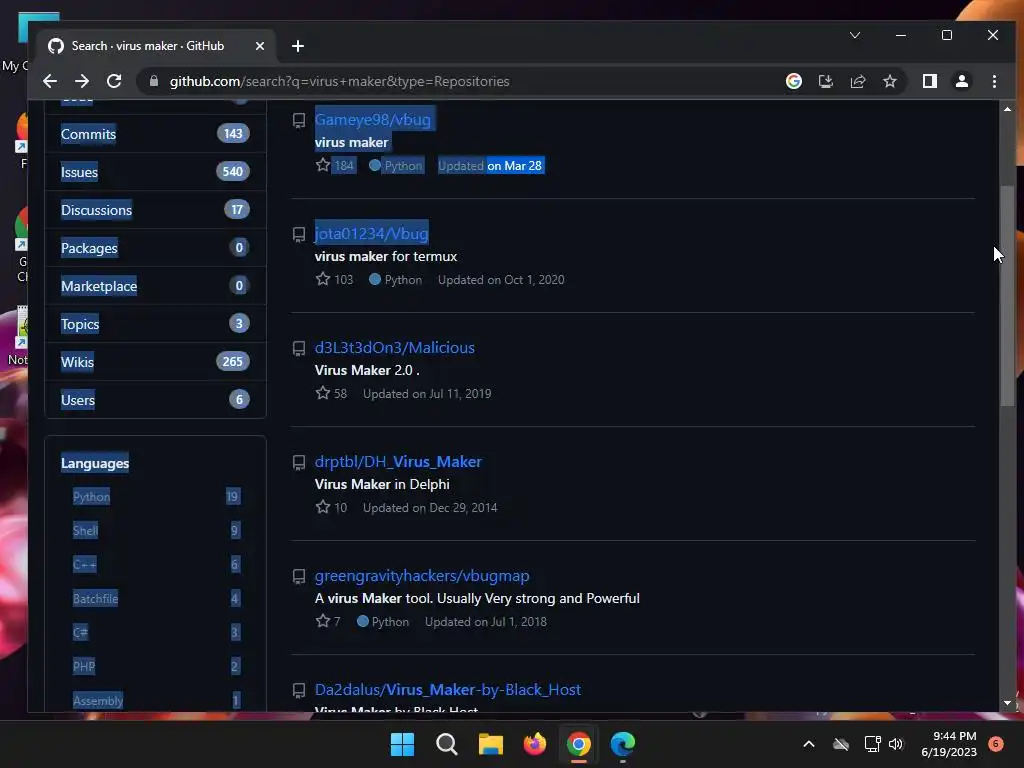Open jota01234/Vbug repository link
1024x768 pixels.
coord(371,233)
